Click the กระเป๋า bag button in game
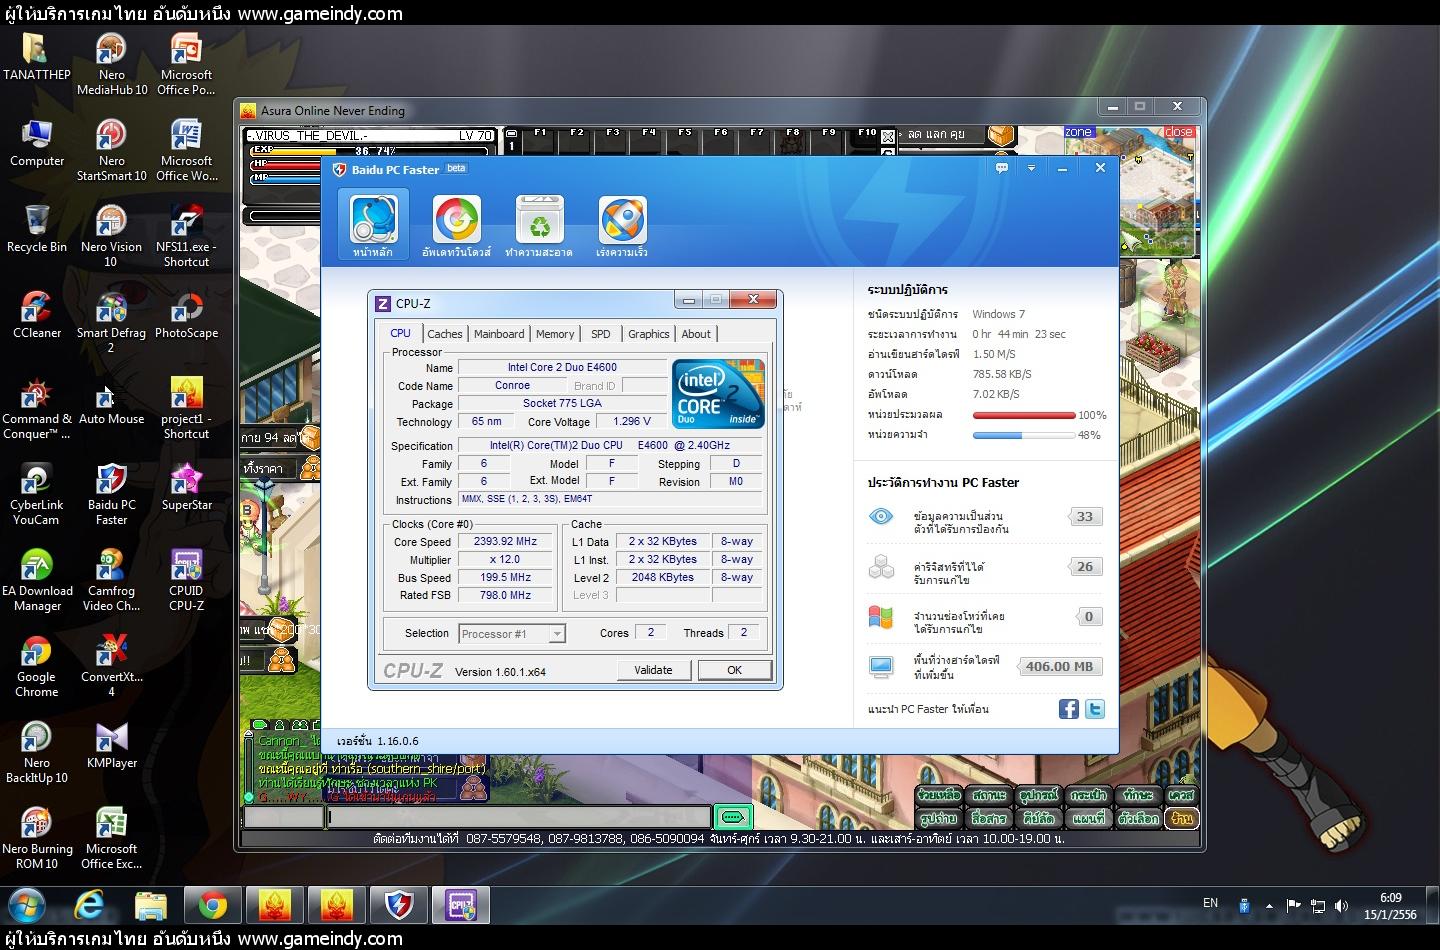1440x950 pixels. [x=1088, y=795]
